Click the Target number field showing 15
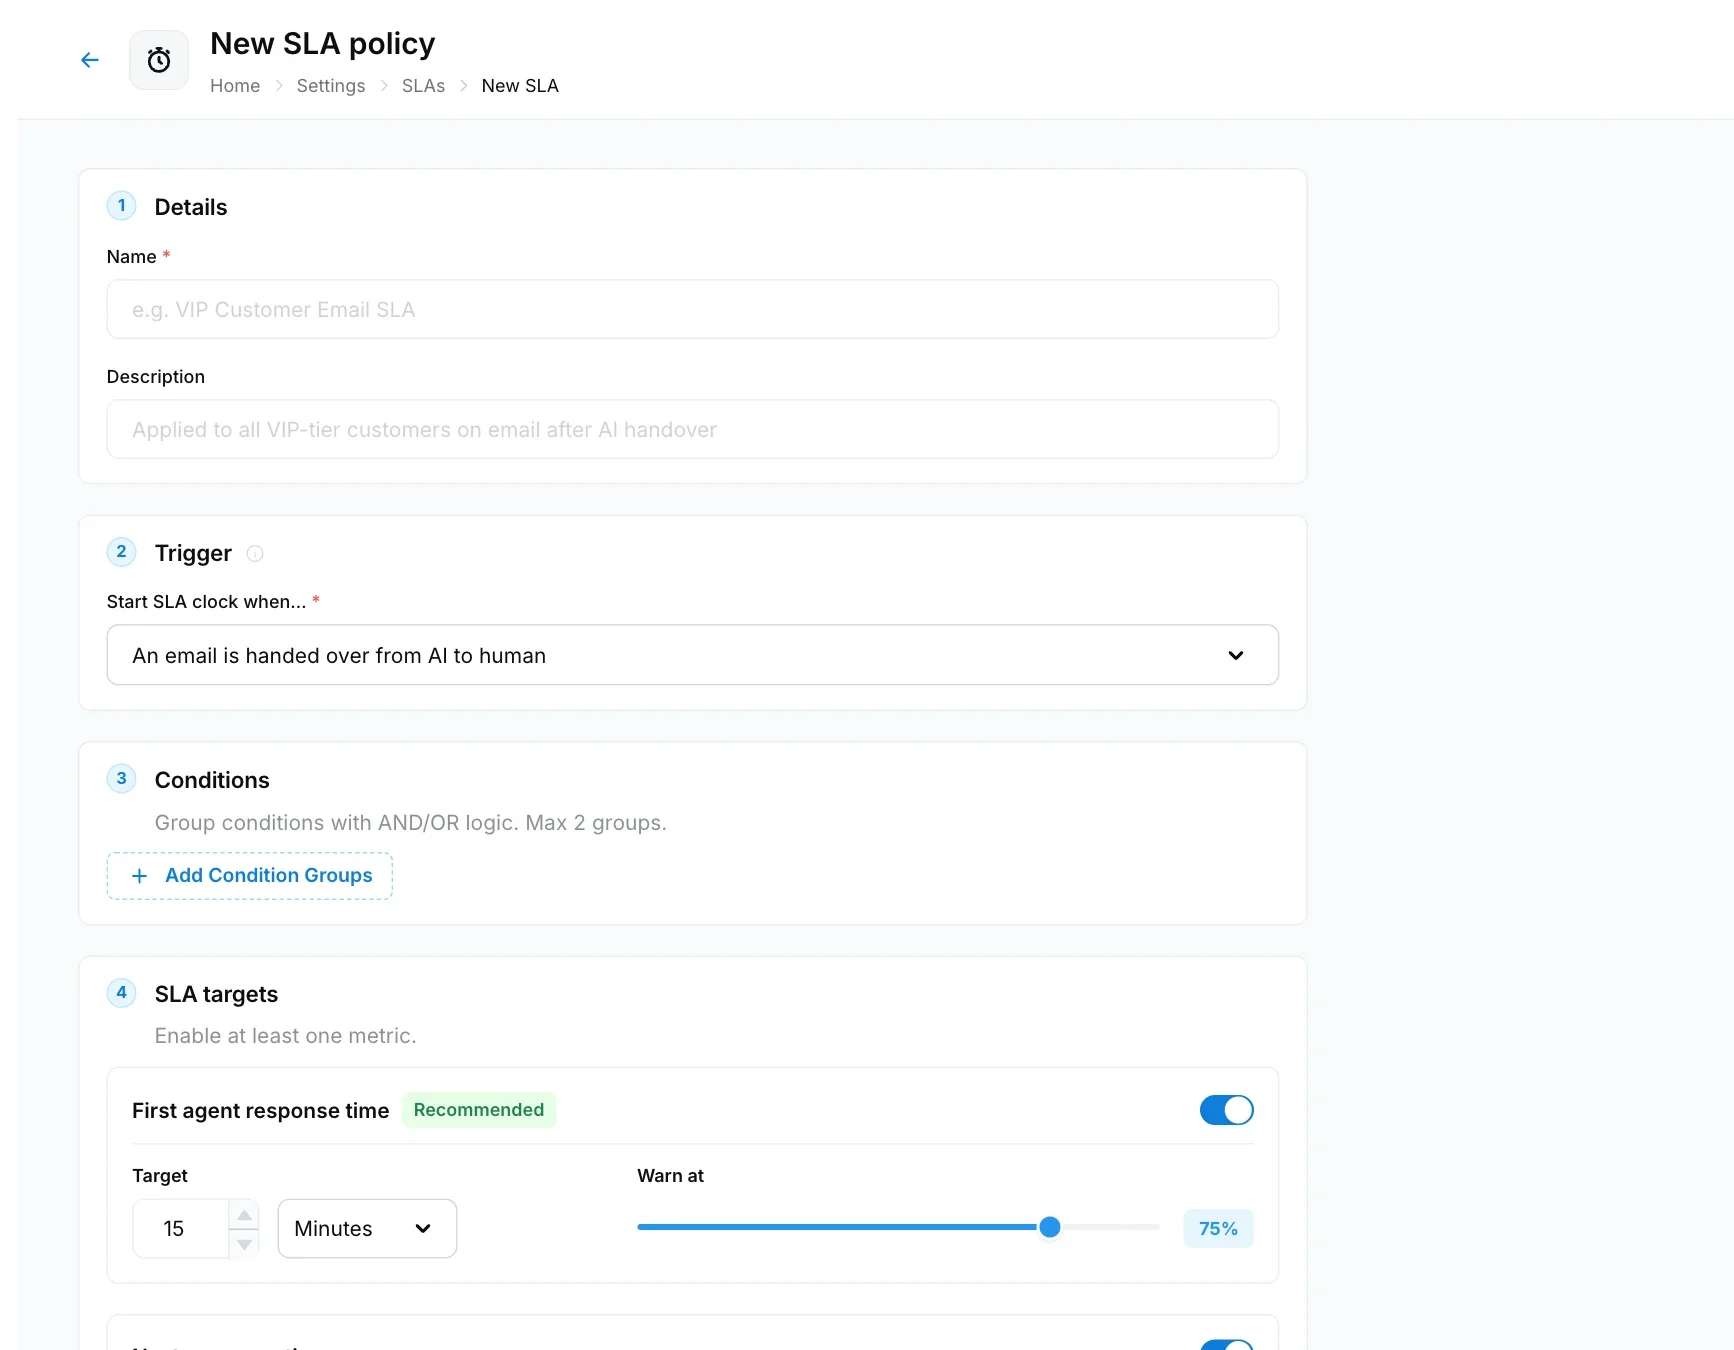Screen dimensions: 1734x1350 [181, 1228]
